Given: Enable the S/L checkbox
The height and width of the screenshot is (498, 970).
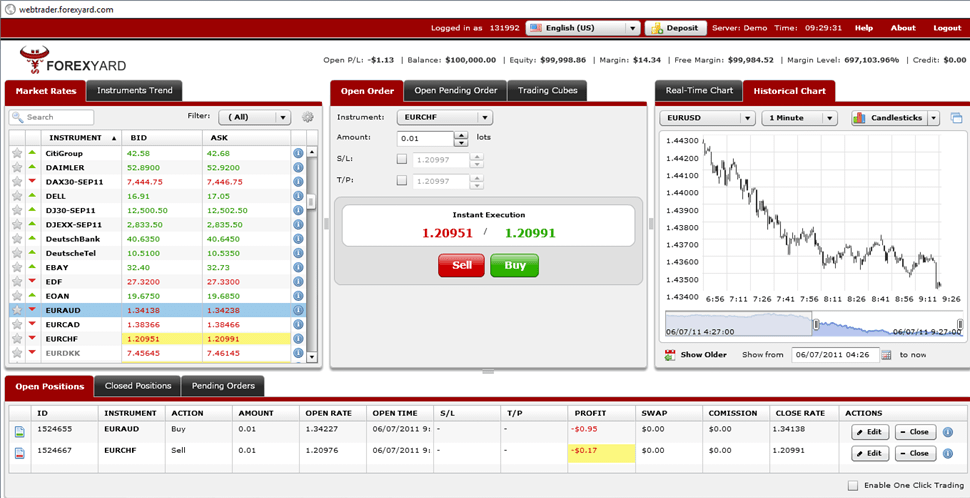Looking at the screenshot, I should (402, 160).
